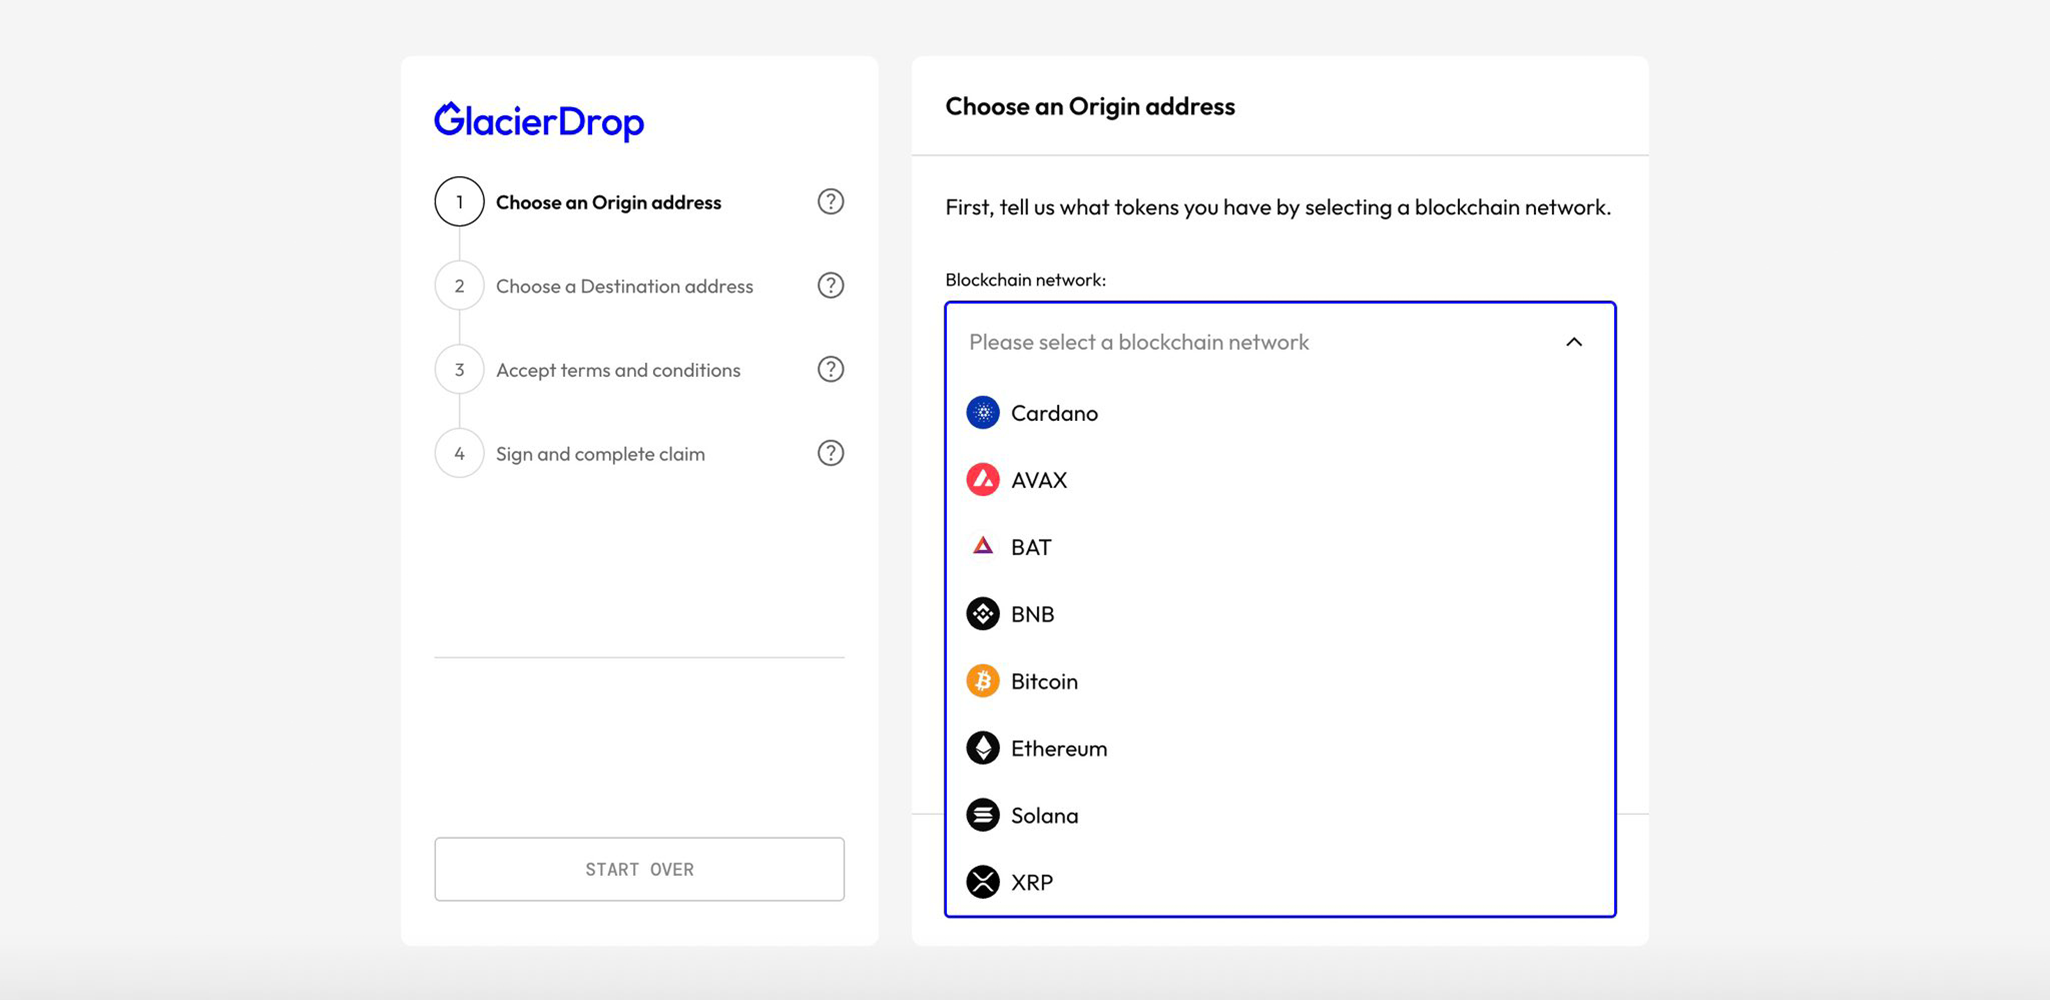Click the Solana logo icon
The height and width of the screenshot is (1000, 2050).
982,815
